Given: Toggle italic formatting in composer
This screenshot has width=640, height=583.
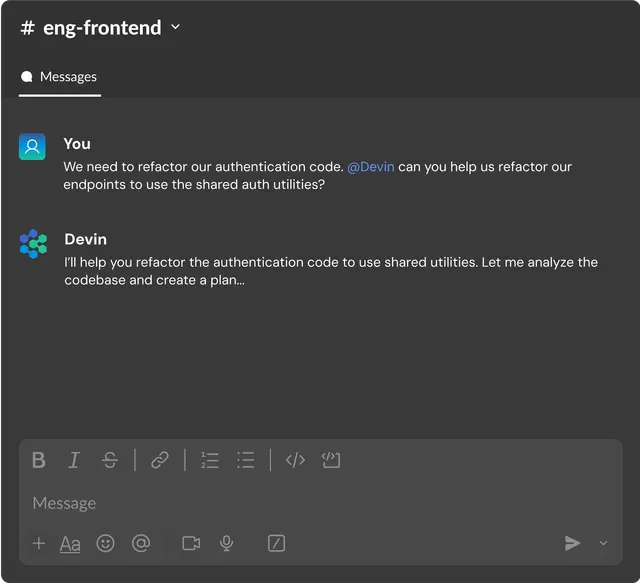Looking at the screenshot, I should point(74,460).
